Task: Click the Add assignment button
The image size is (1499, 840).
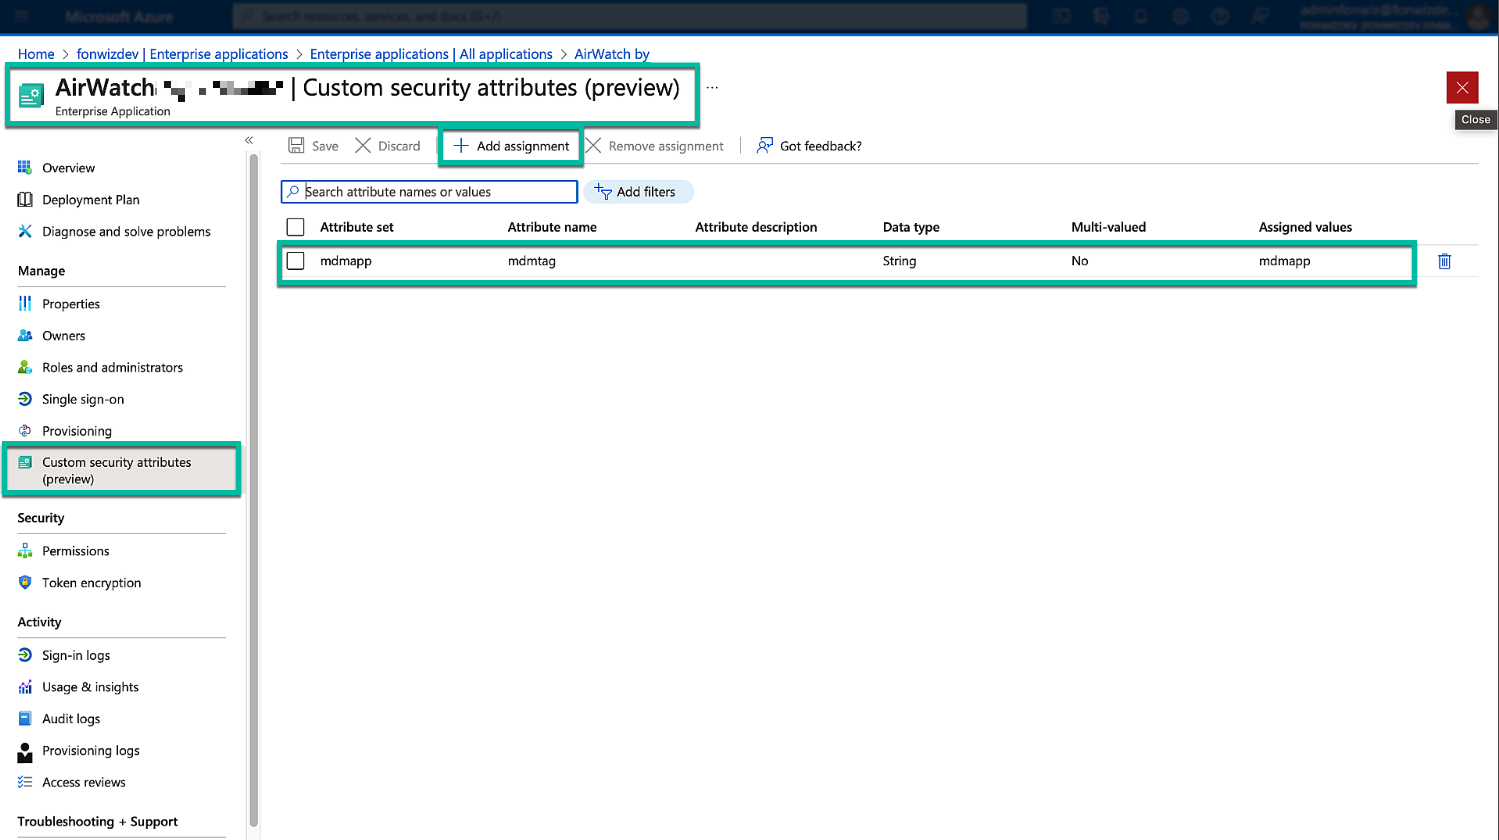Action: point(511,146)
